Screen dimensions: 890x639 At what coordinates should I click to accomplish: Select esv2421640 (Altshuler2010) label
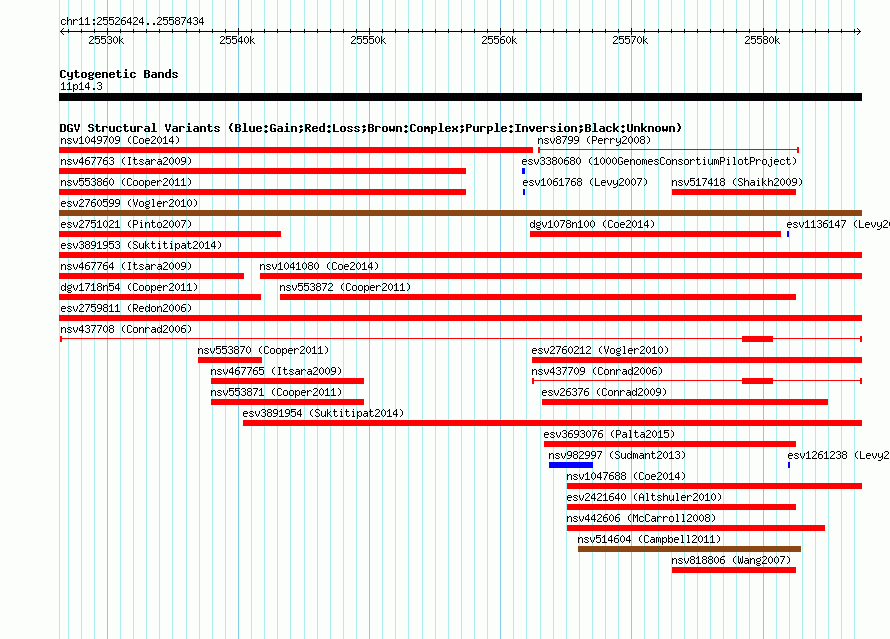point(644,497)
